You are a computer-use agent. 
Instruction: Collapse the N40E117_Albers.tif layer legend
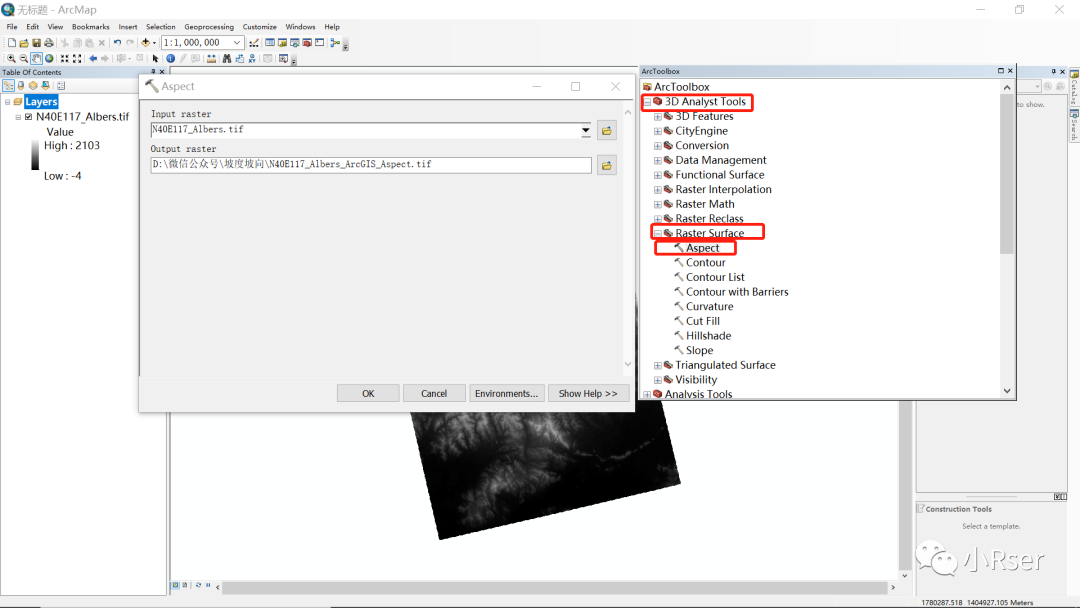click(19, 117)
